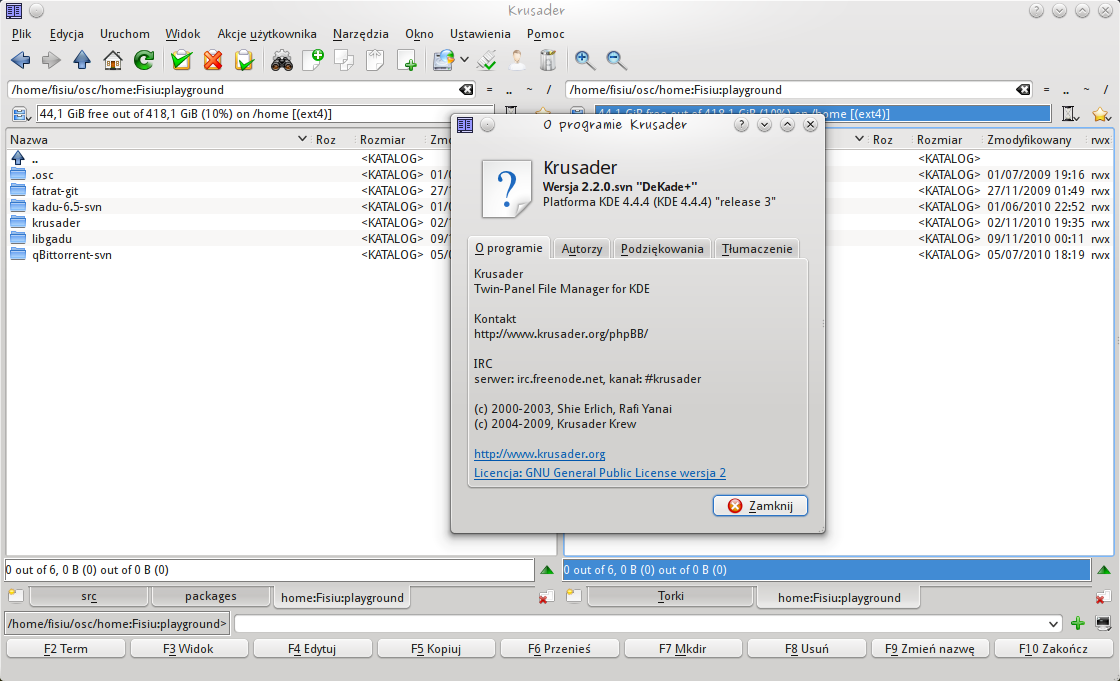Click the Zamknij button
The width and height of the screenshot is (1120, 681).
pos(760,505)
